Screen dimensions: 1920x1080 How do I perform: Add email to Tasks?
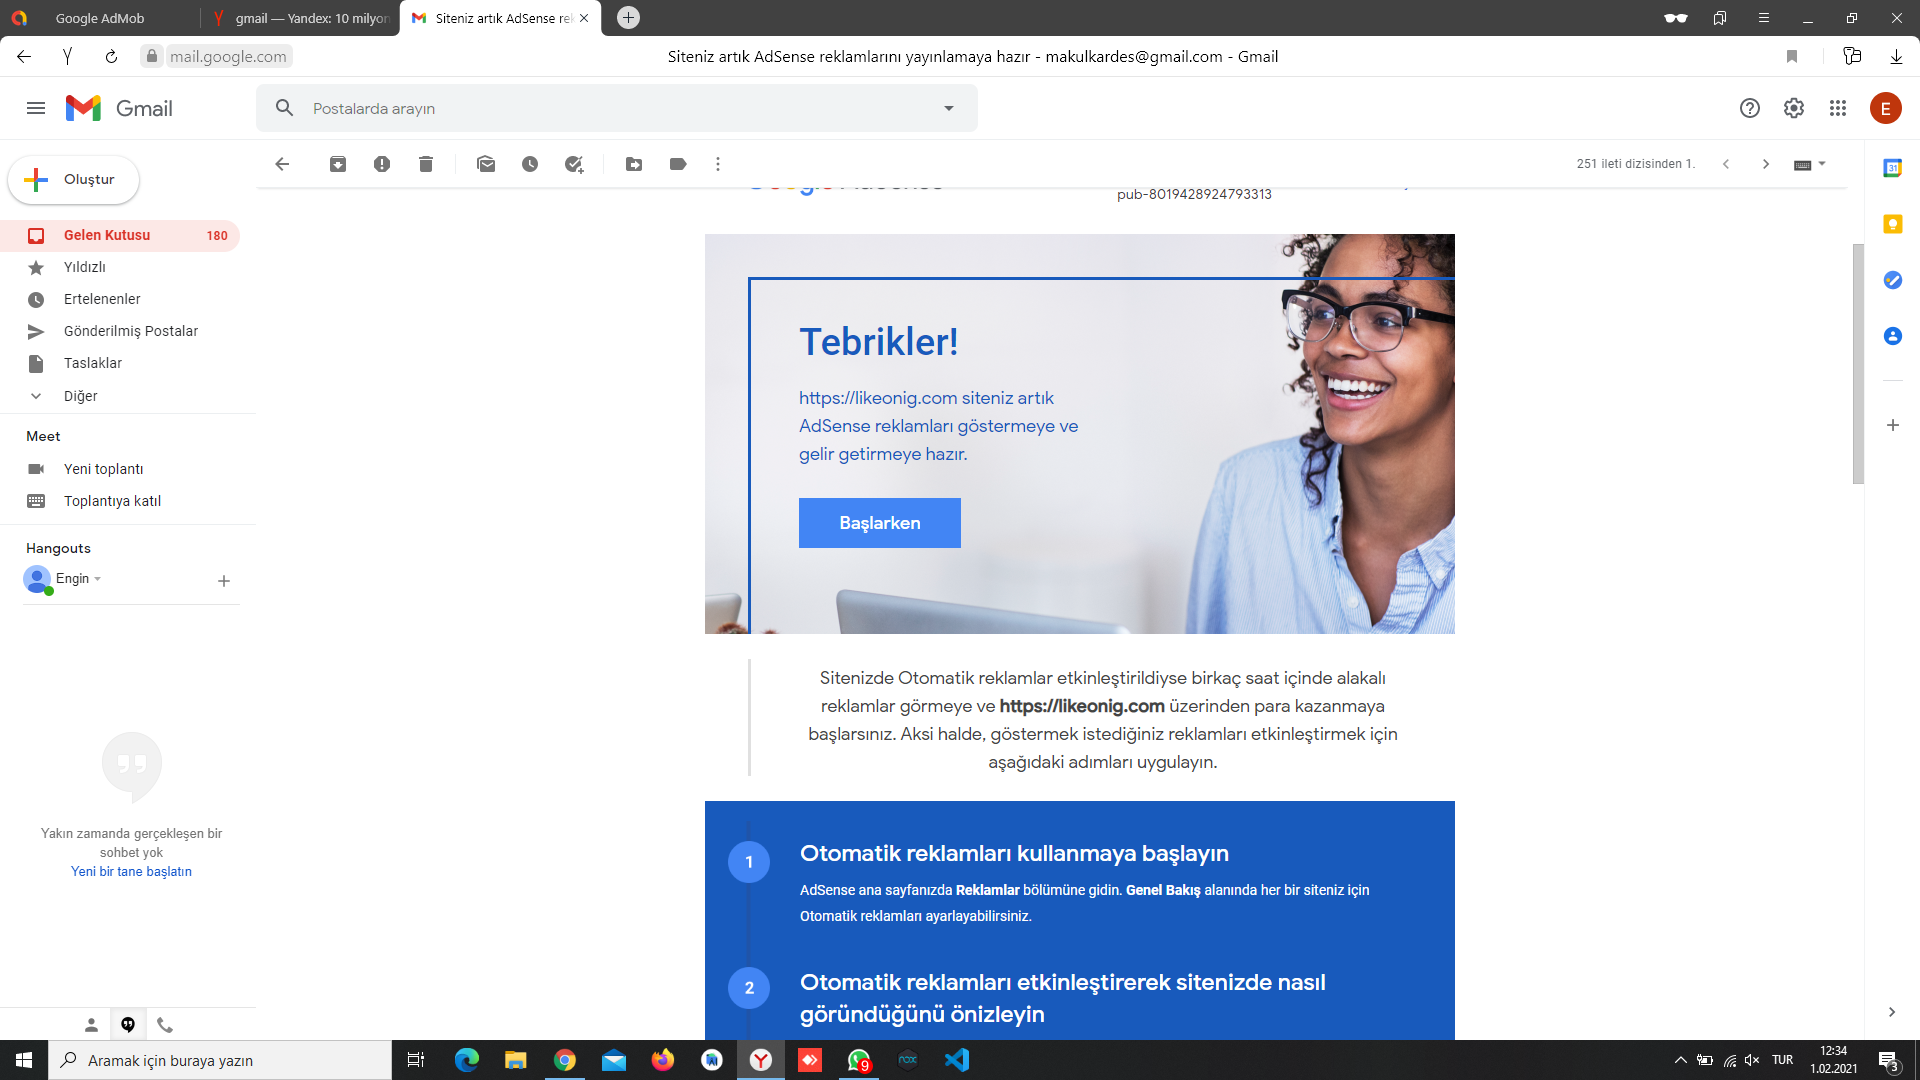(574, 164)
